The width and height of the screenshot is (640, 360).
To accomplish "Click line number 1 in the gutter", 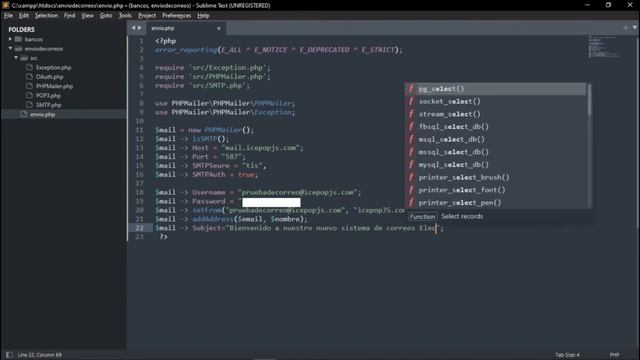I will (141, 41).
